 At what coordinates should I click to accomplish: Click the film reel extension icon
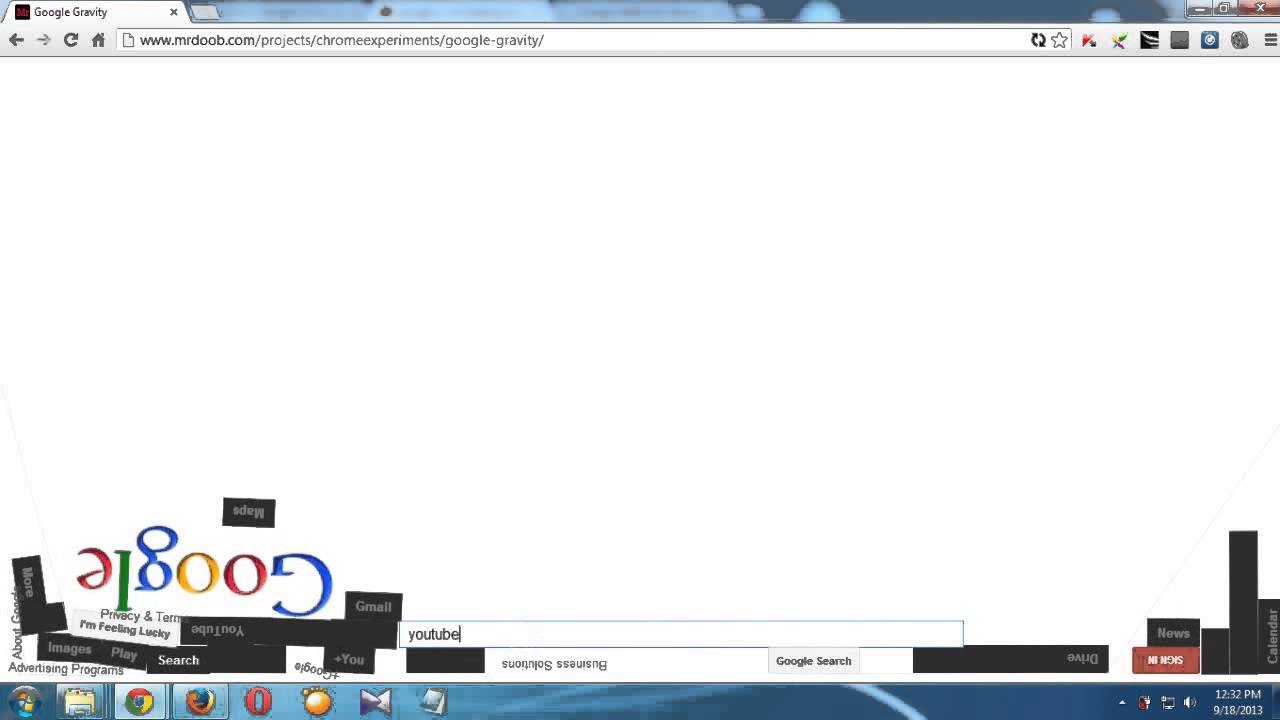(1240, 40)
